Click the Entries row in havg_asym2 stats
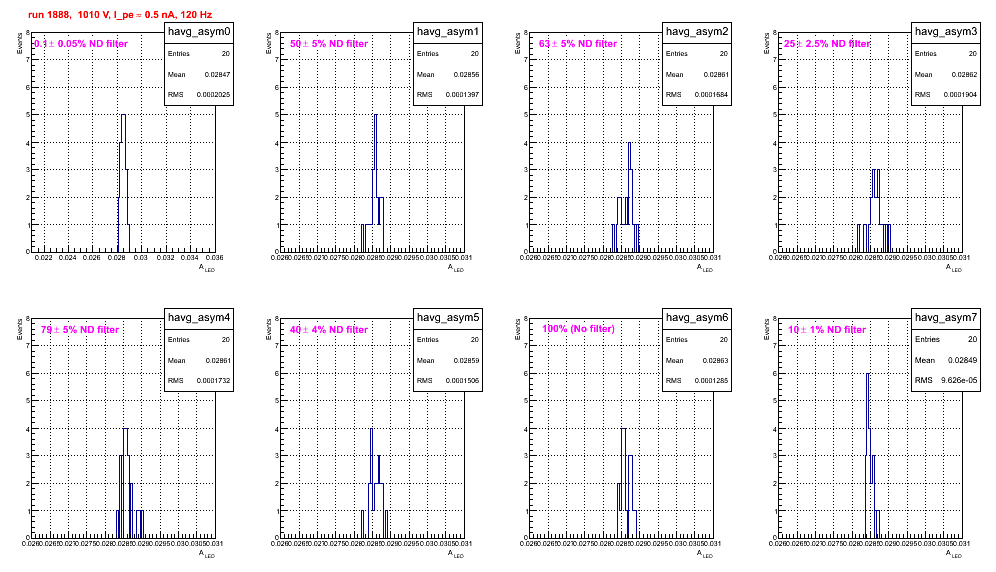This screenshot has height=572, width=996. coord(697,54)
